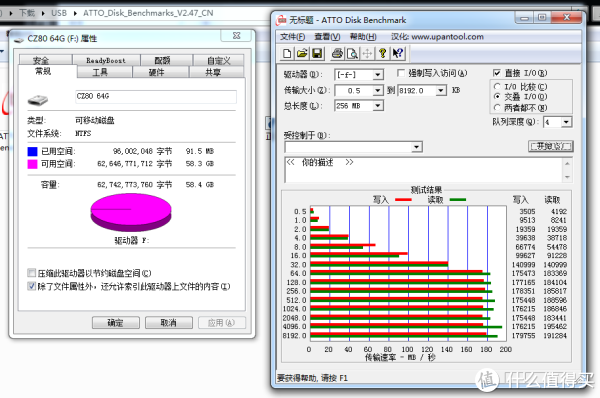
Task: Click the yellow question mark About icon
Action: click(382, 53)
